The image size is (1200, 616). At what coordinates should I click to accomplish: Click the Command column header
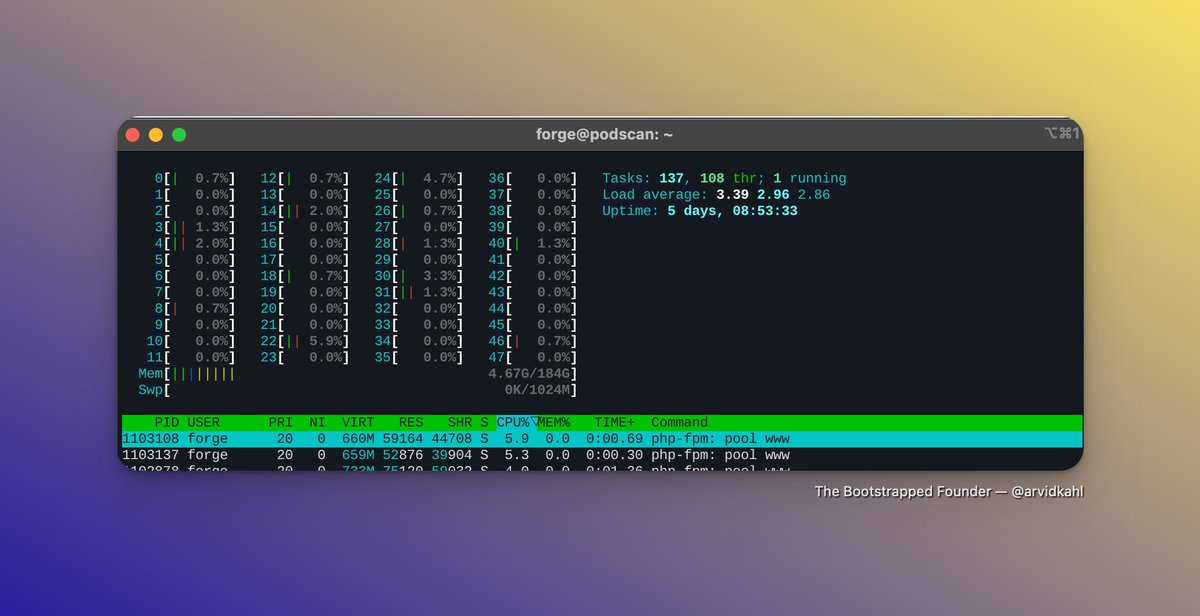click(679, 422)
